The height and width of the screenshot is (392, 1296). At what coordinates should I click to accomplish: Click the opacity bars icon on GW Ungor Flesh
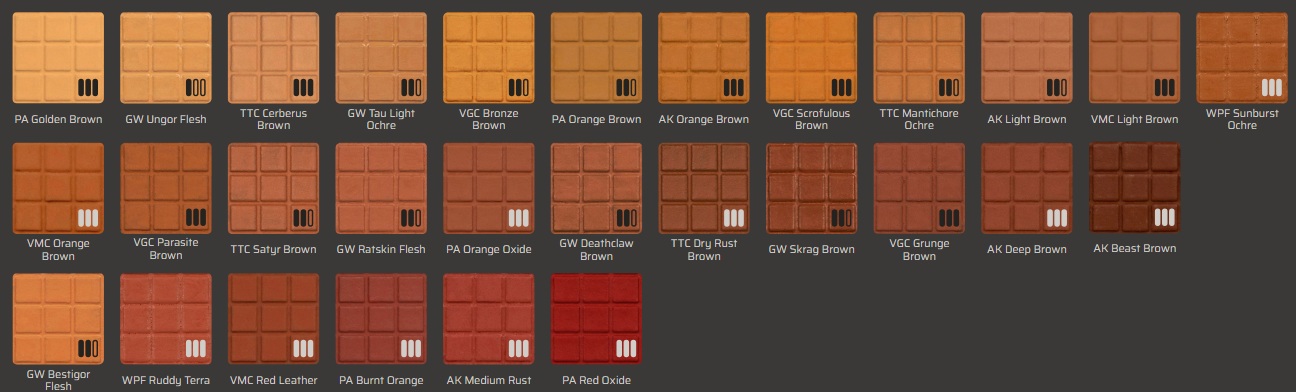(197, 87)
